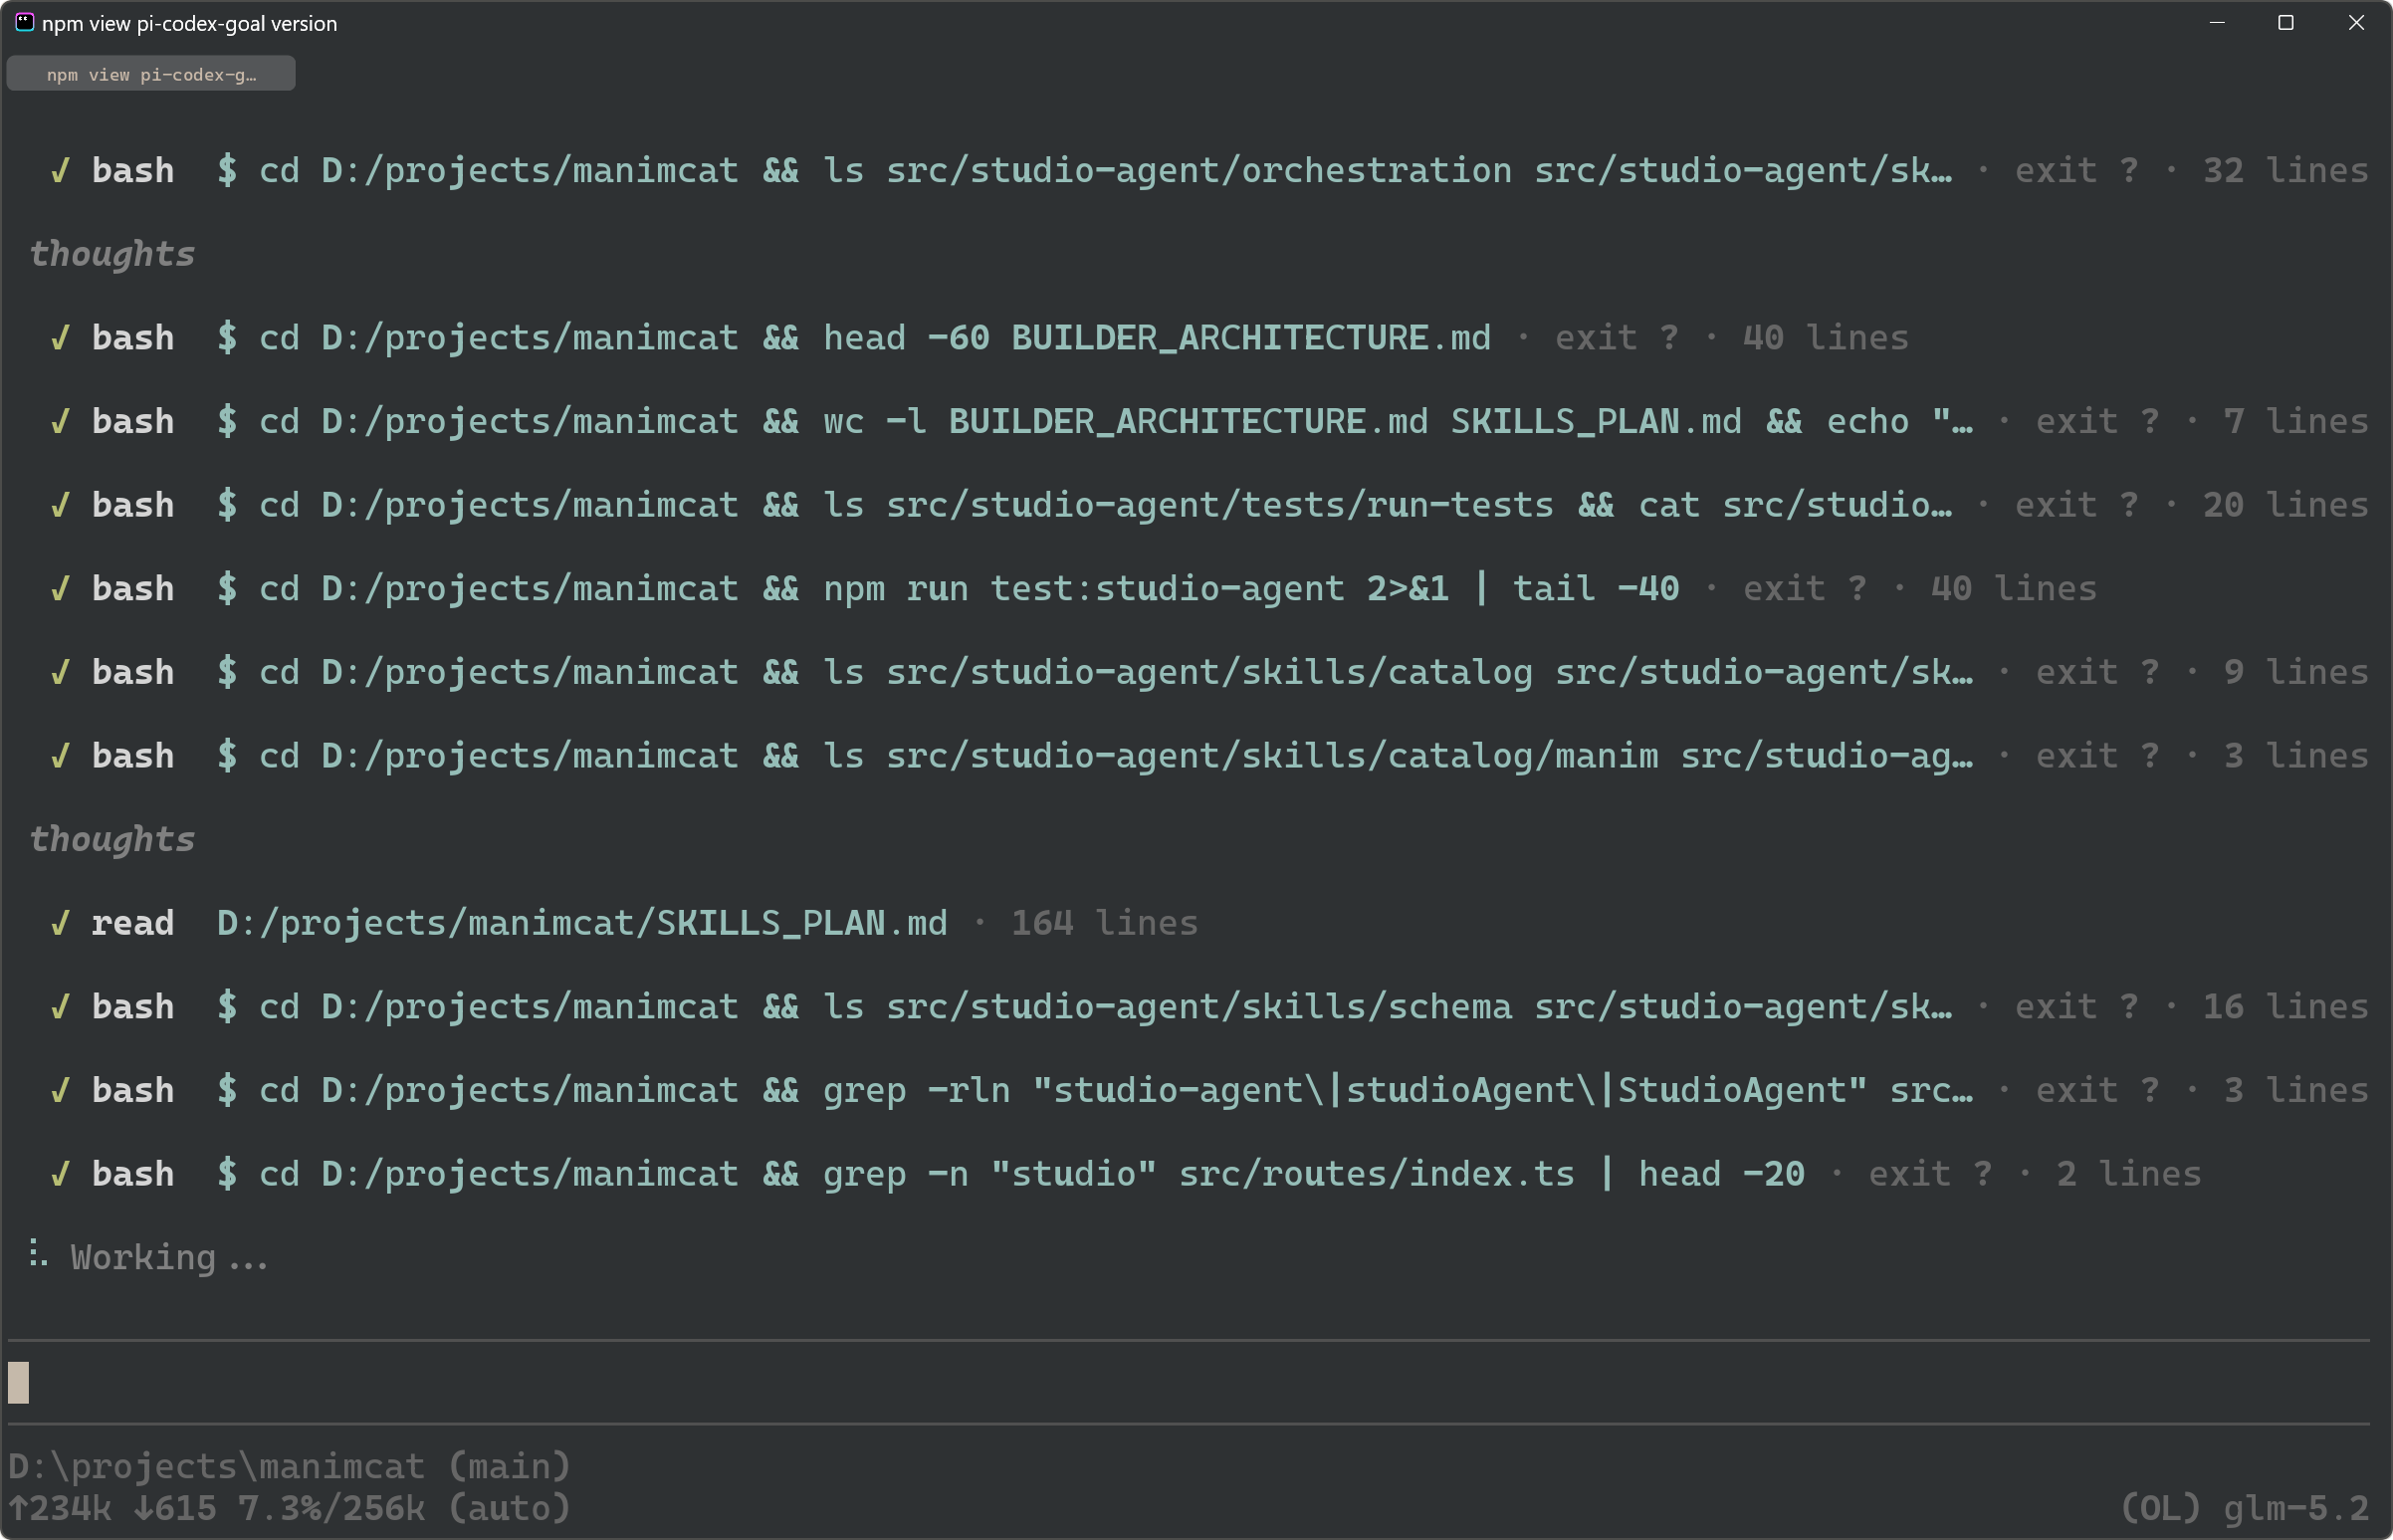Click the D:\projects\manimcat (main) status text
The height and width of the screenshot is (1540, 2393).
(x=289, y=1467)
